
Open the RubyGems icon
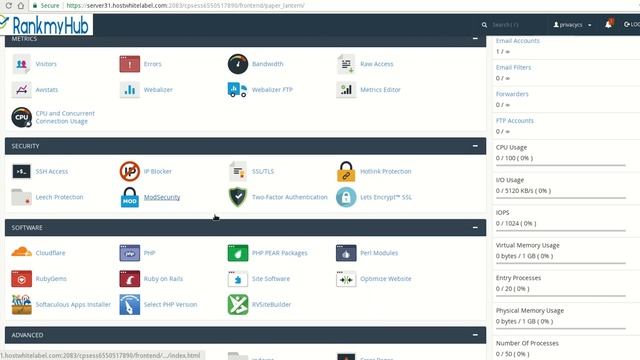pos(21,279)
